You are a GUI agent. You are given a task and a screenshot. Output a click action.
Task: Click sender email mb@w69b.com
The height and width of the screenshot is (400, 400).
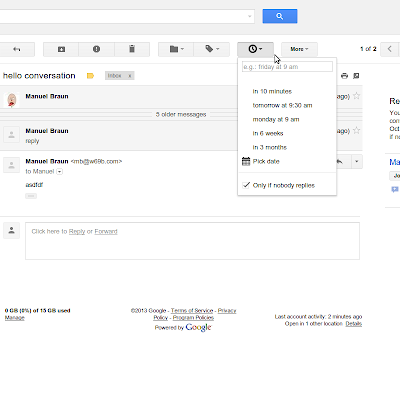[x=96, y=161]
